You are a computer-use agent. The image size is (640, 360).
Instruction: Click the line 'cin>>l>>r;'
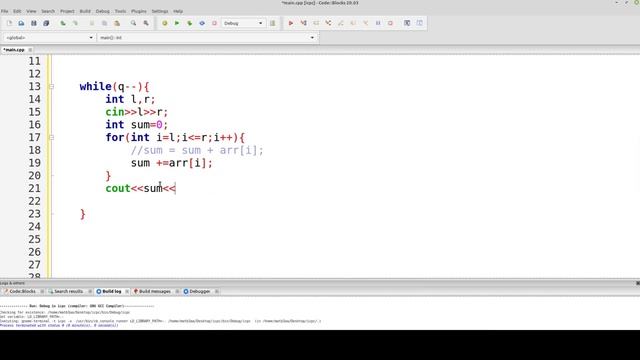click(x=136, y=112)
